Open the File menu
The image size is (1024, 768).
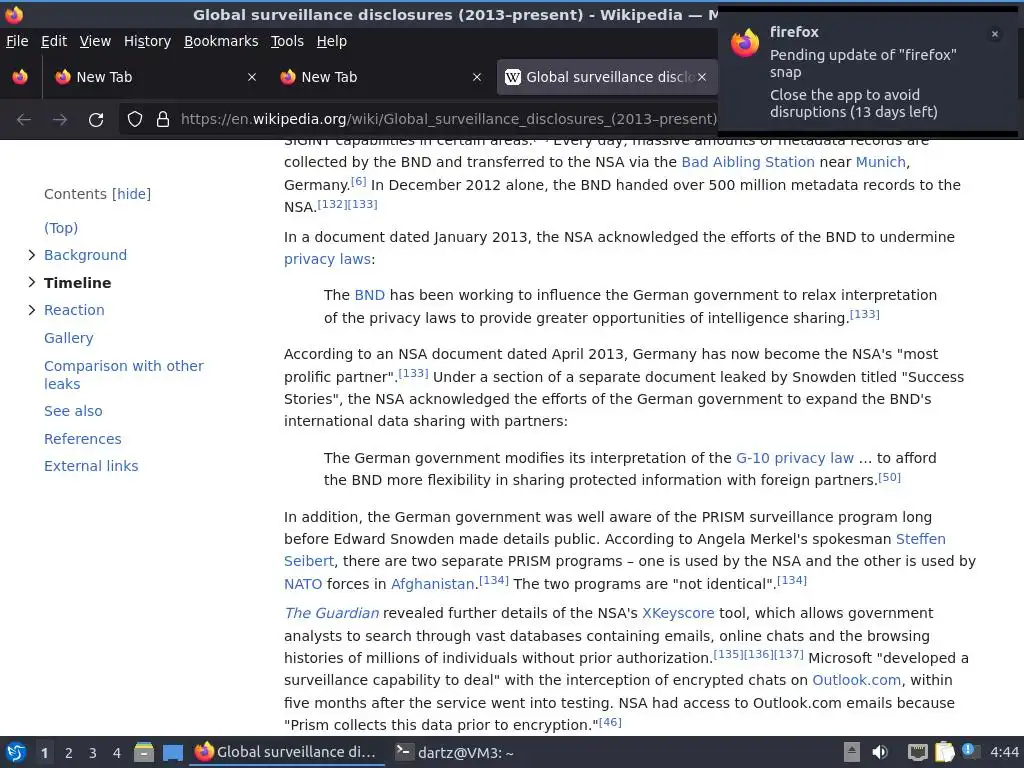click(x=17, y=41)
